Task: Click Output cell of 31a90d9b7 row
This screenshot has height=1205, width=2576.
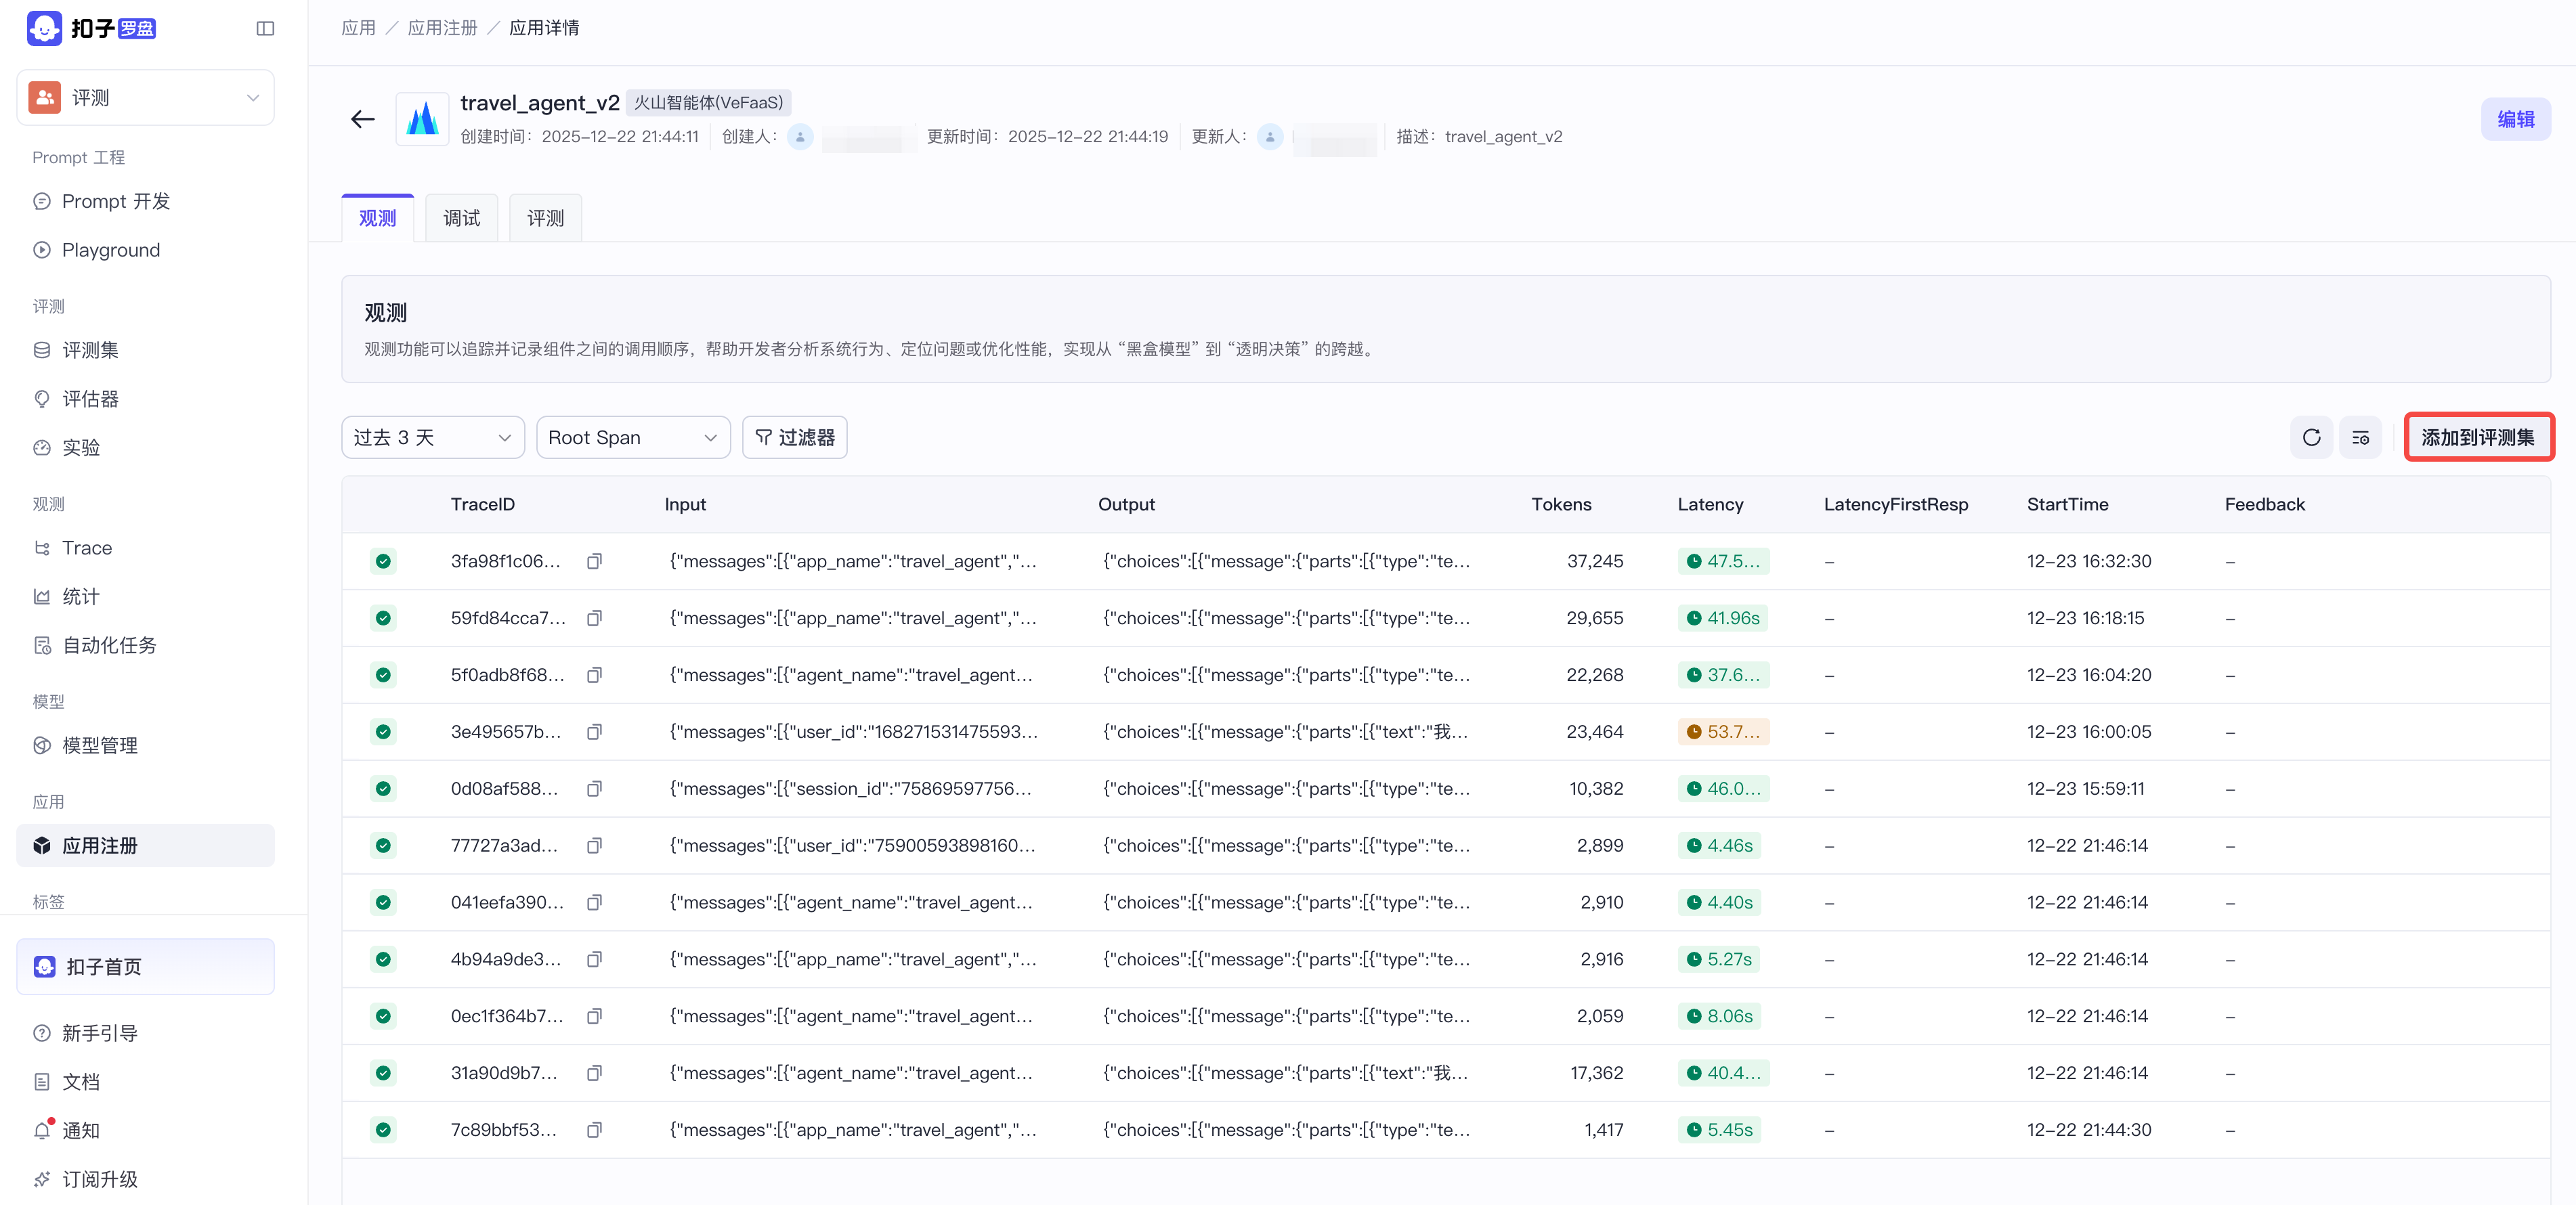Action: point(1286,1073)
